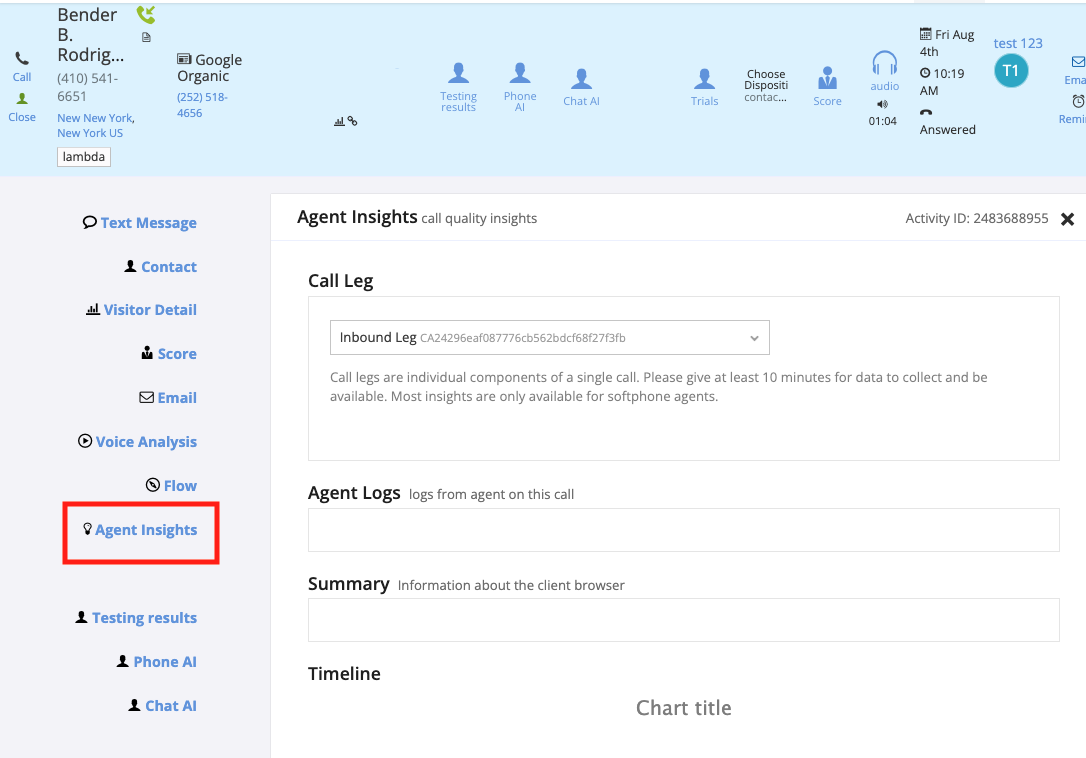Image resolution: width=1086 pixels, height=758 pixels.
Task: Click the green Close contact icon
Action: [21, 100]
